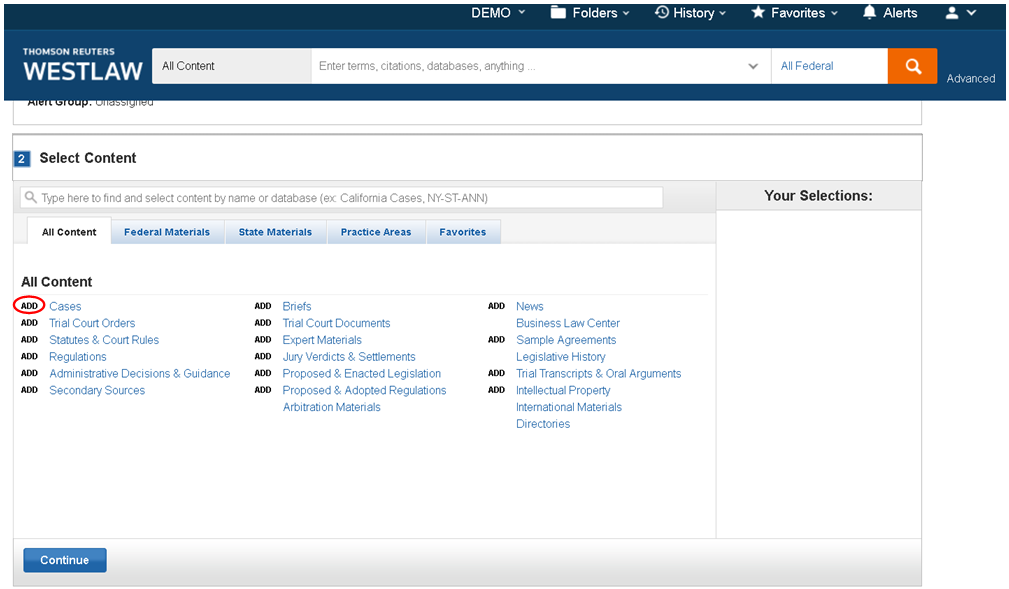Open the Directories link
Viewport: 1009px width, 589px height.
coord(543,424)
